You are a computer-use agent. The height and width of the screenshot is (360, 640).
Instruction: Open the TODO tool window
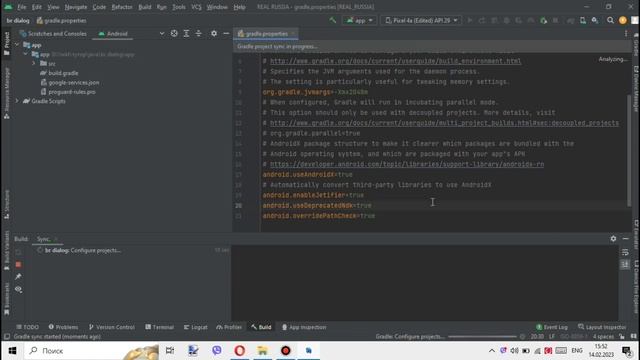tap(27, 327)
